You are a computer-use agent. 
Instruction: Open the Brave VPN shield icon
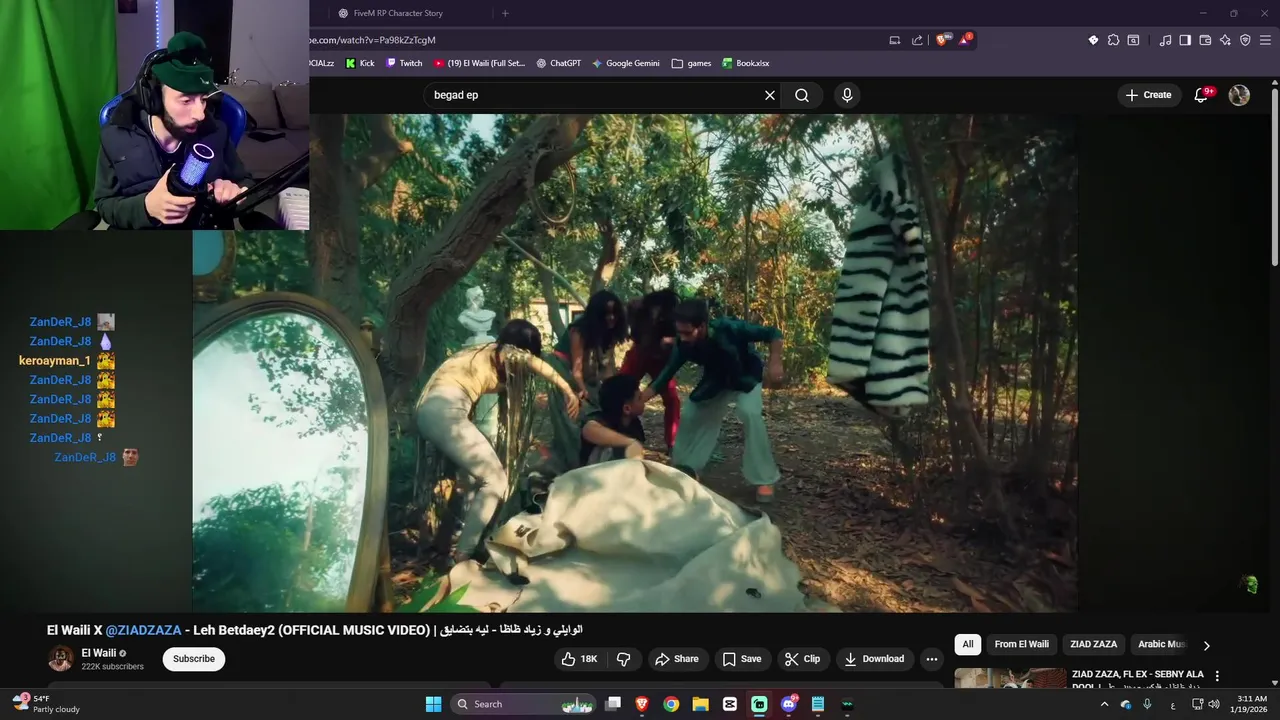tap(1245, 40)
